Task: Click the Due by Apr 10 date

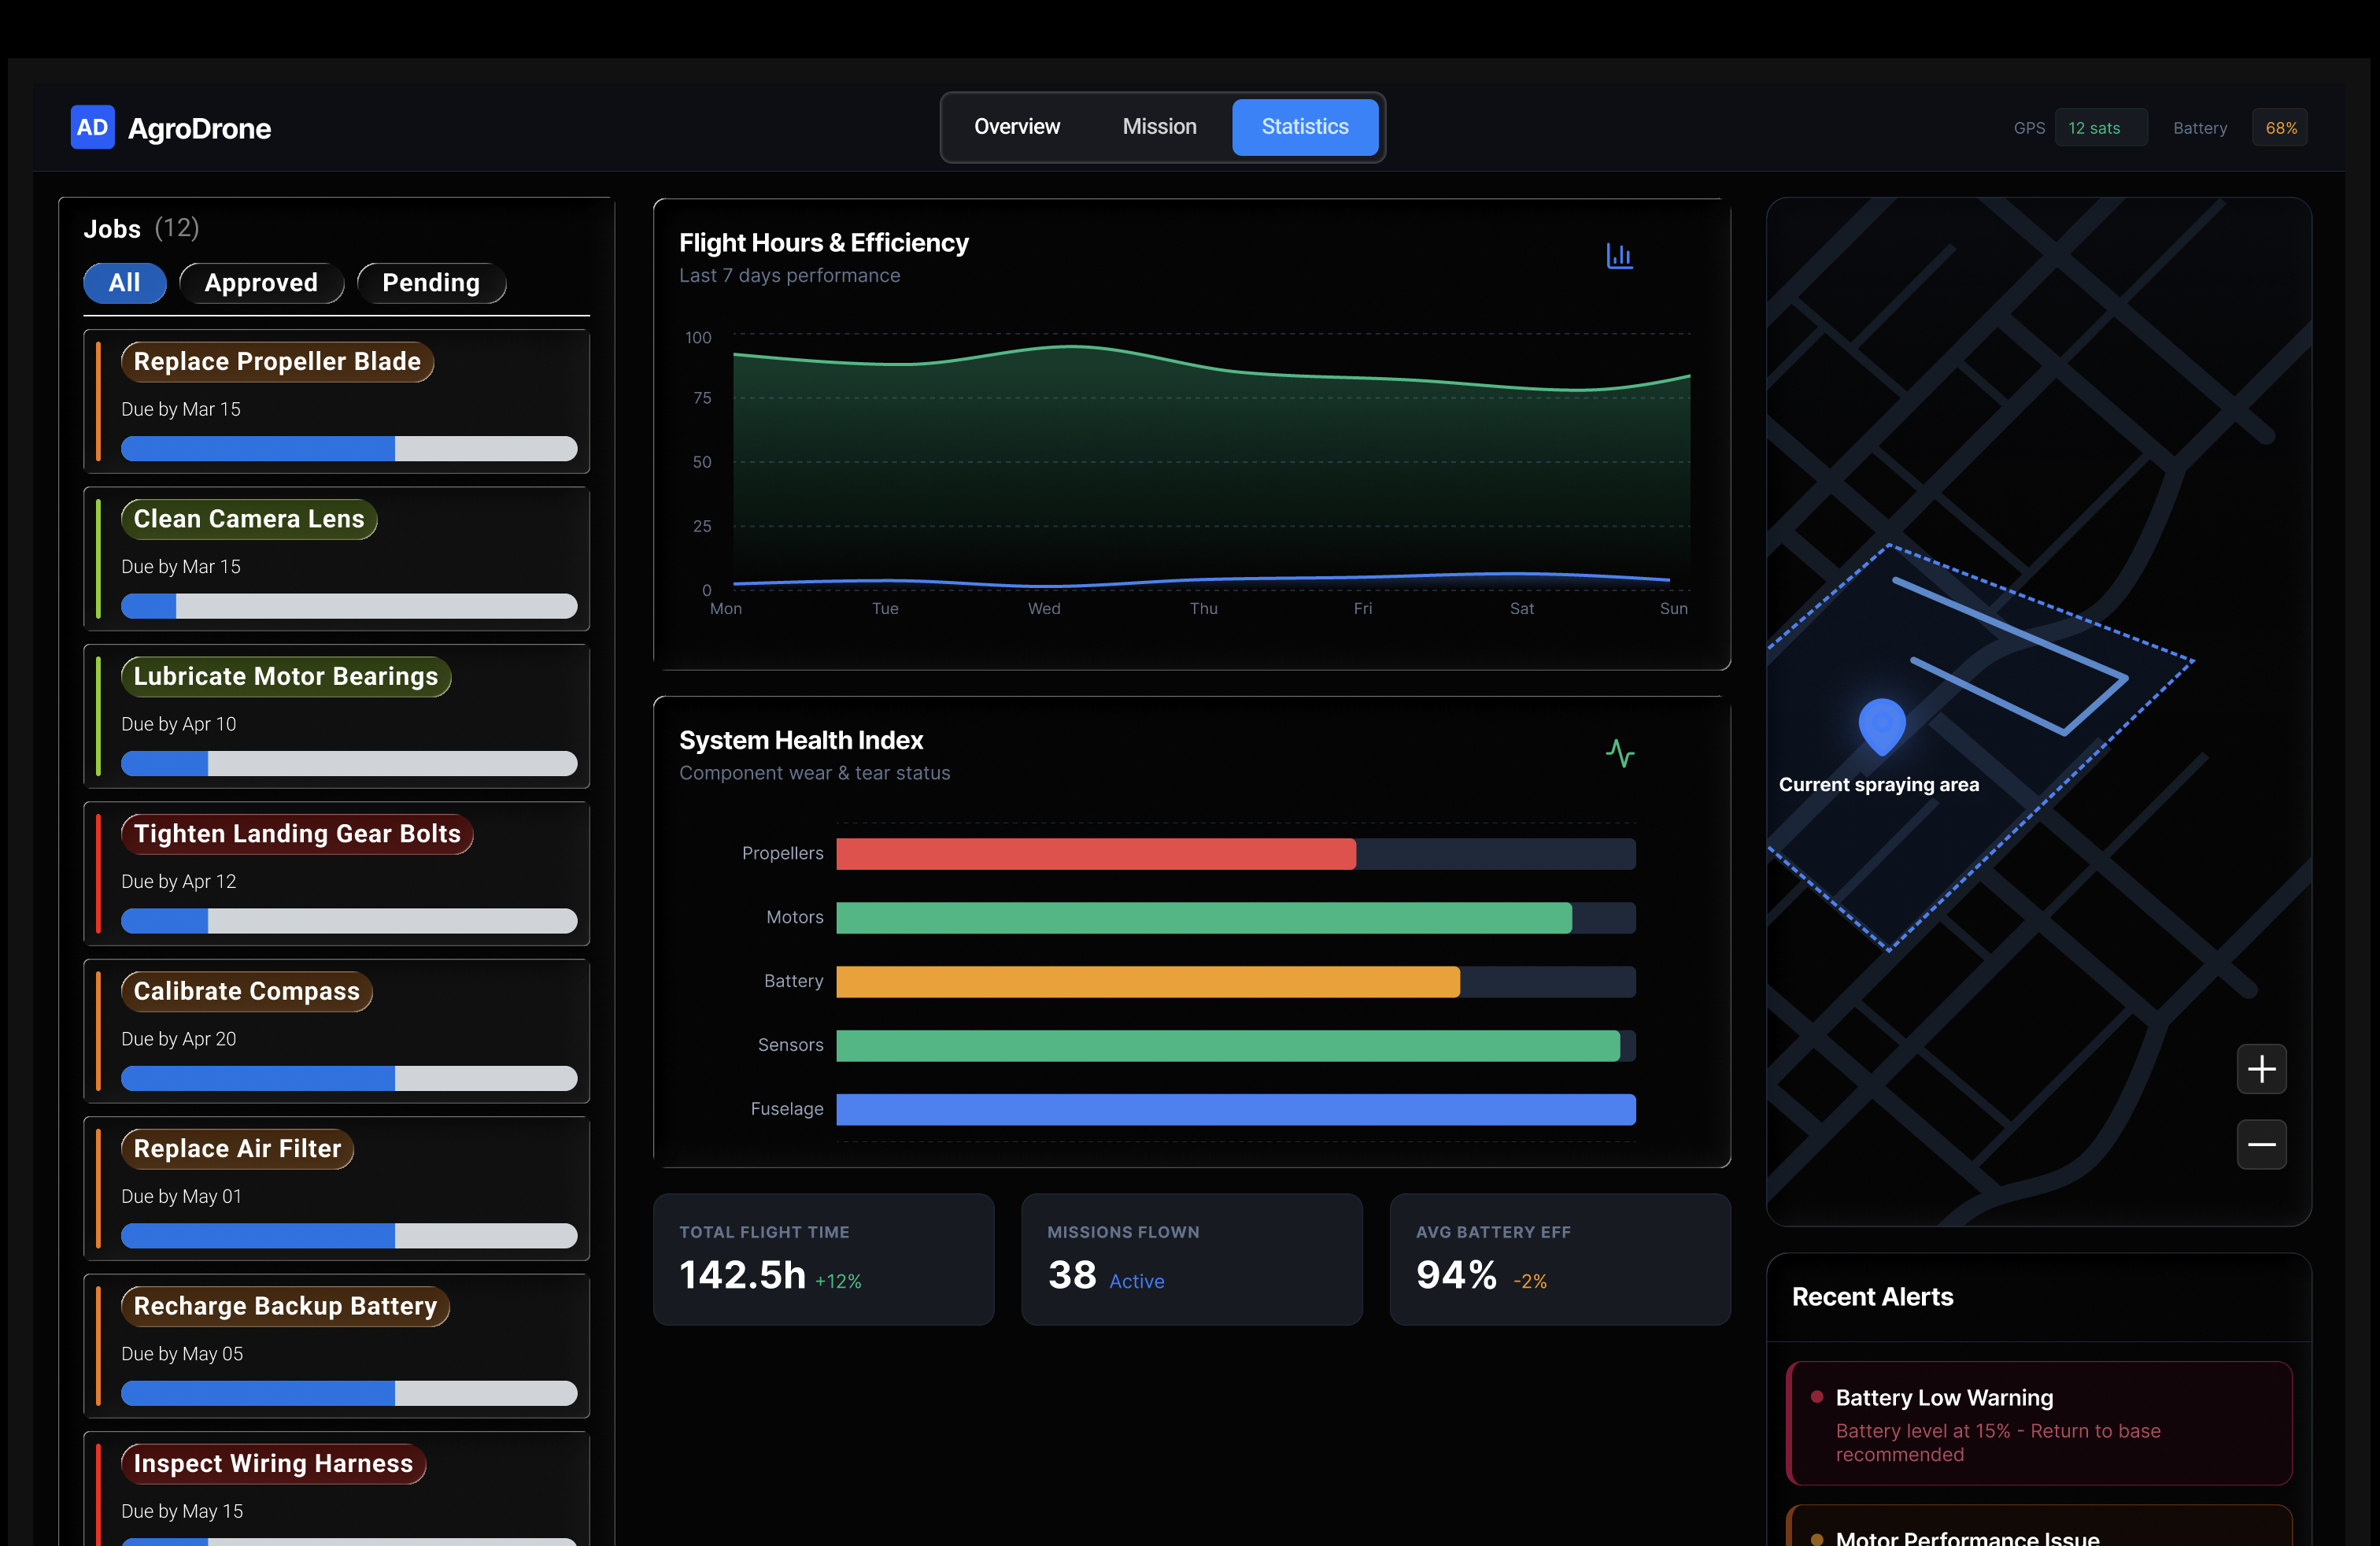Action: pos(179,724)
